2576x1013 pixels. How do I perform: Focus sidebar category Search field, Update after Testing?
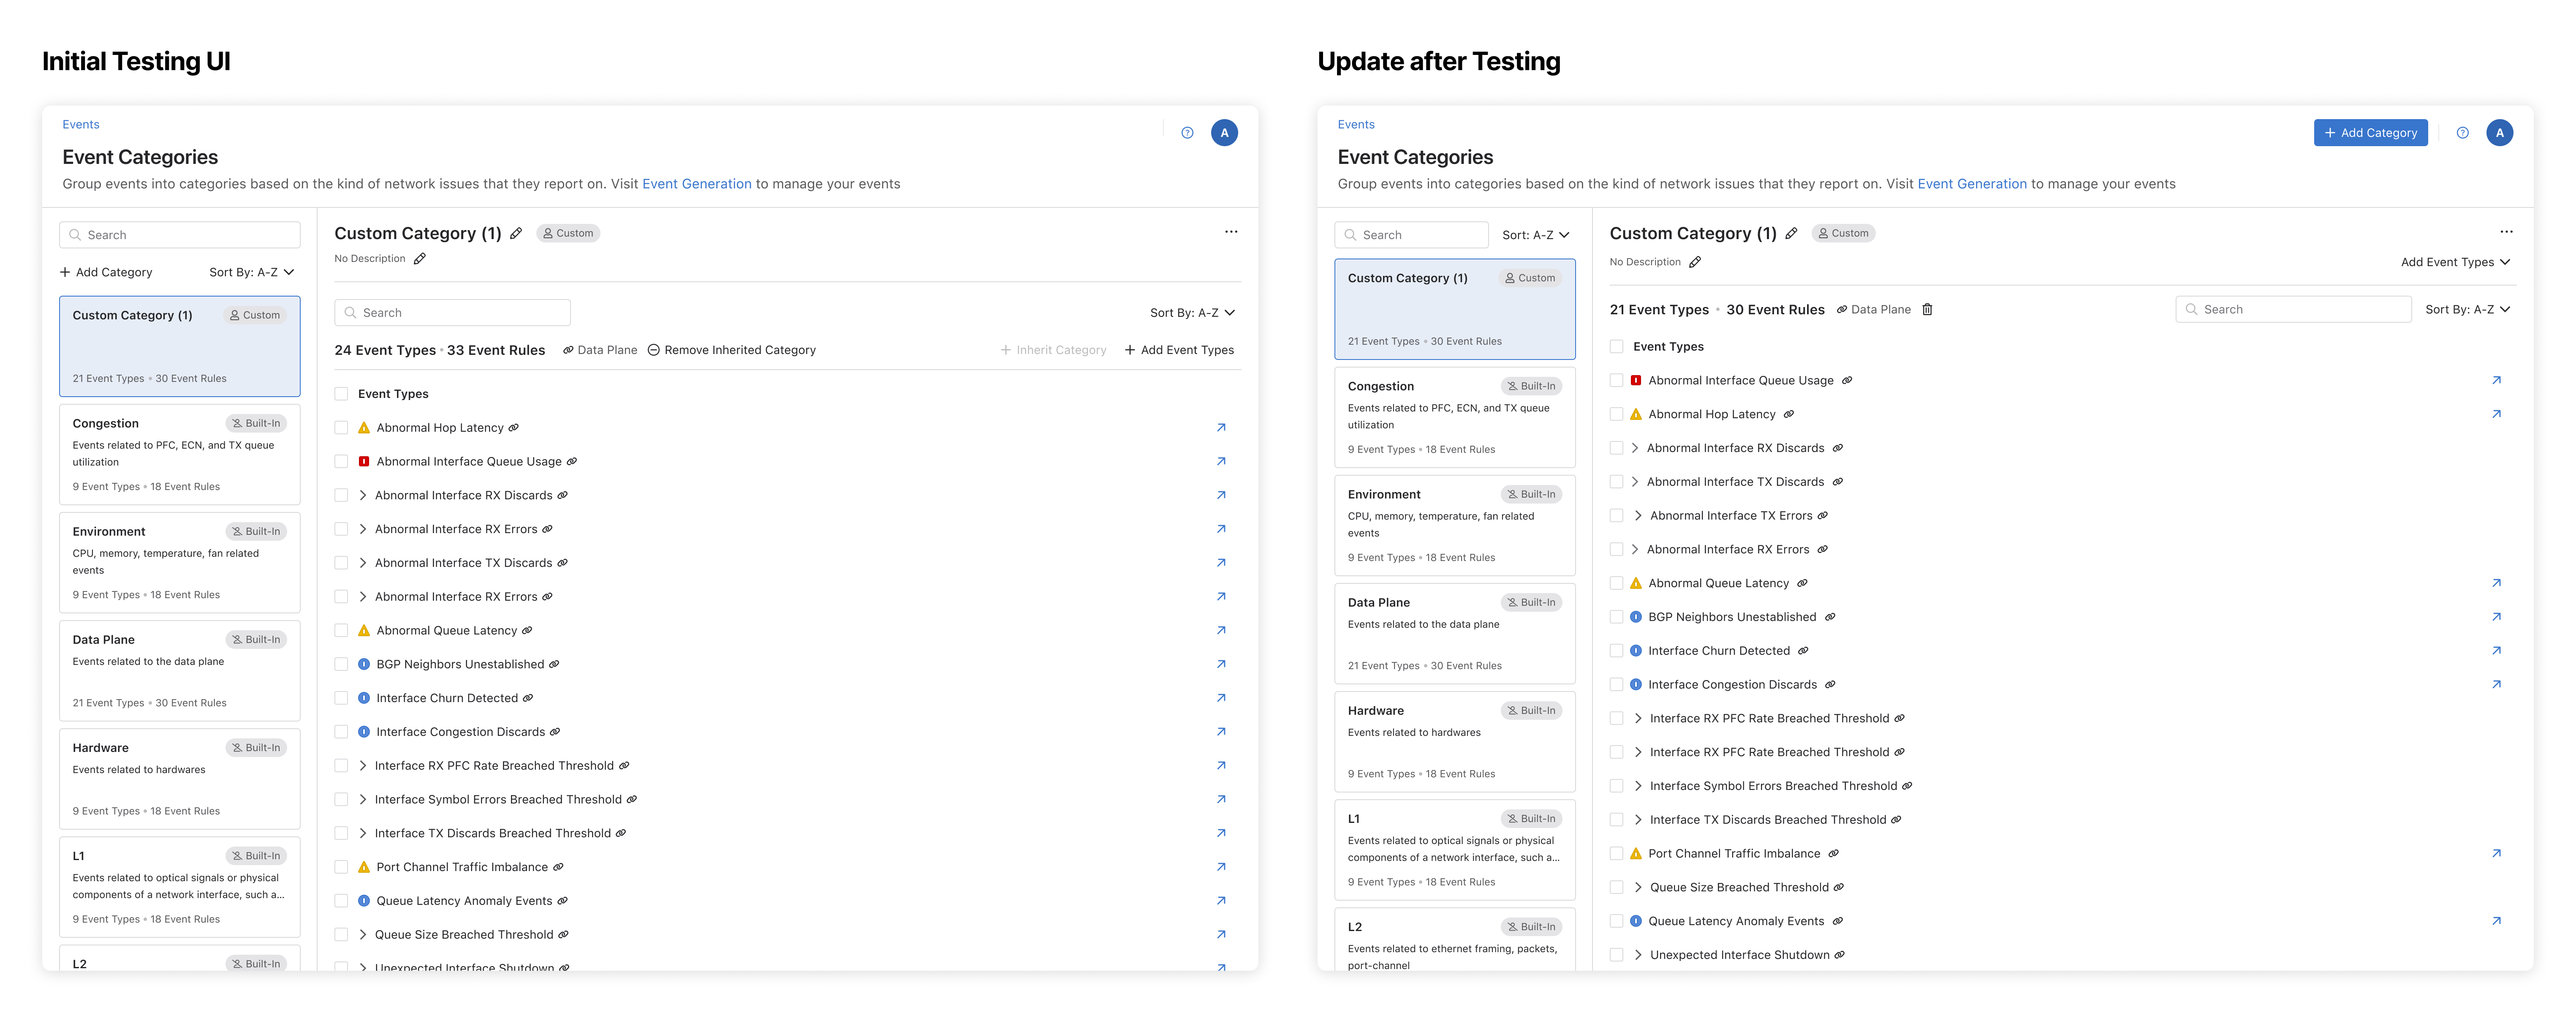[1411, 235]
